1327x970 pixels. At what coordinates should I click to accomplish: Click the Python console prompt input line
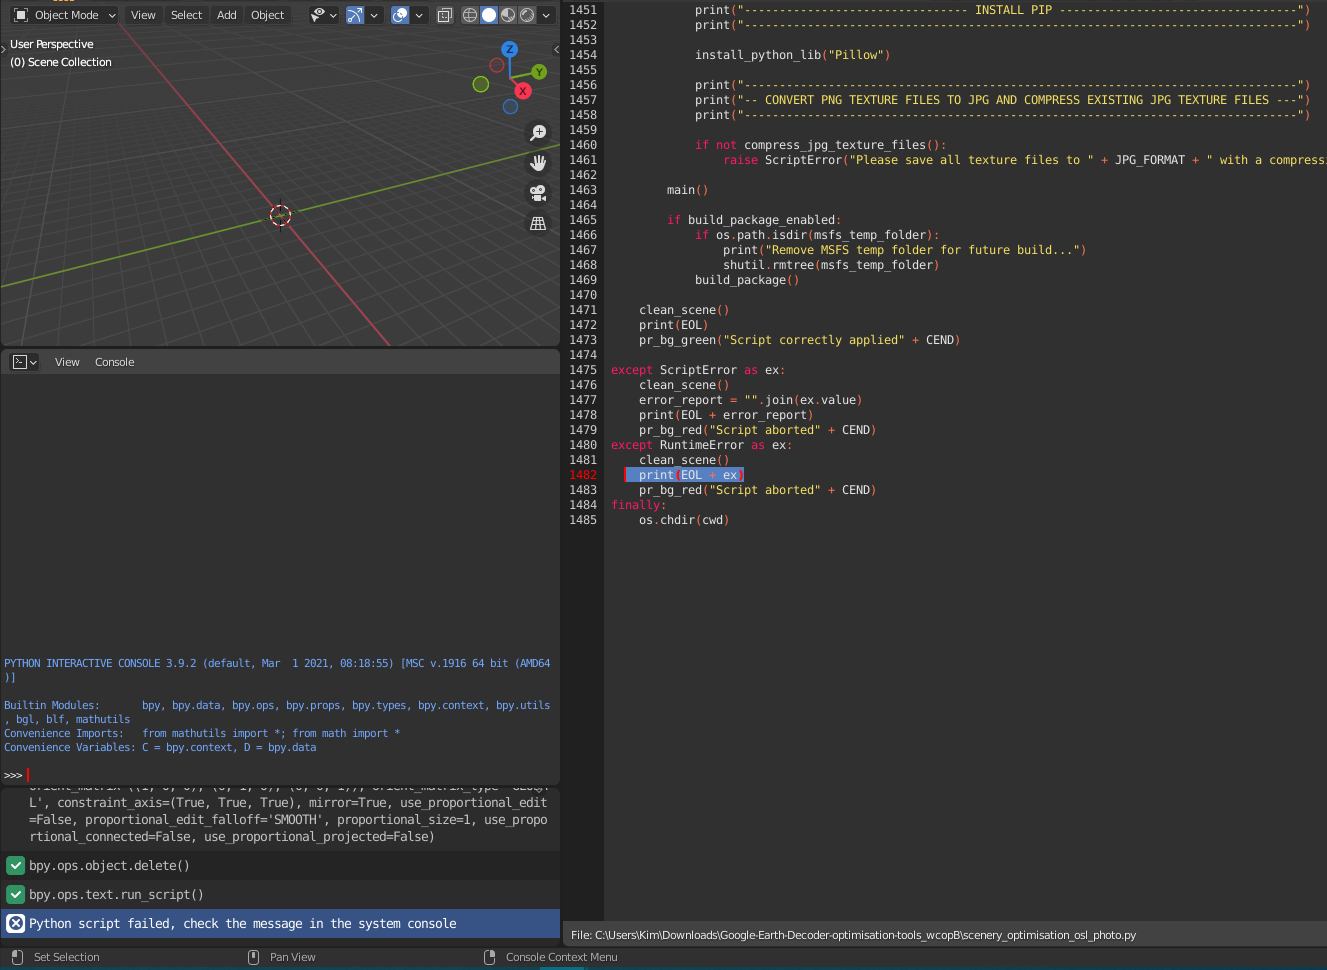[x=280, y=775]
